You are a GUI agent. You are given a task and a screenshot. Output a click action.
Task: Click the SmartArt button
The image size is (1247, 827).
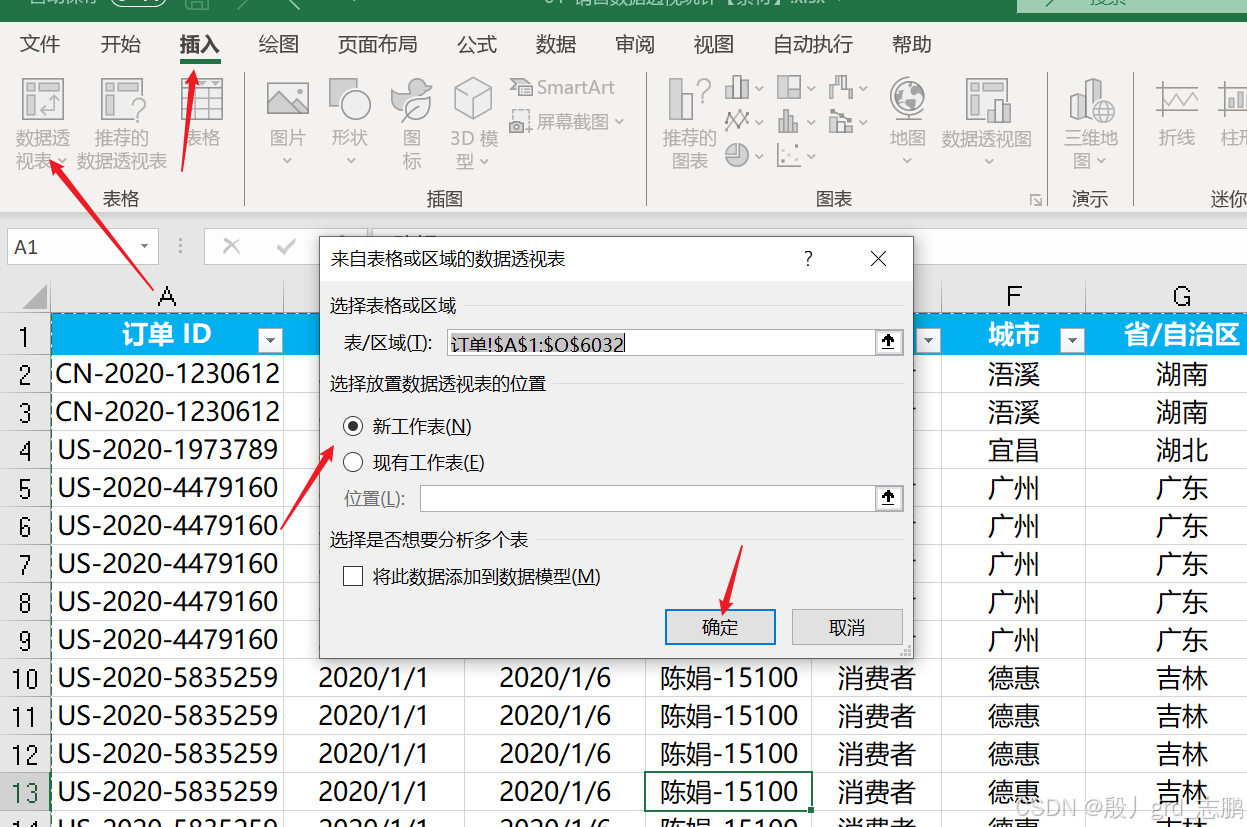(x=562, y=88)
